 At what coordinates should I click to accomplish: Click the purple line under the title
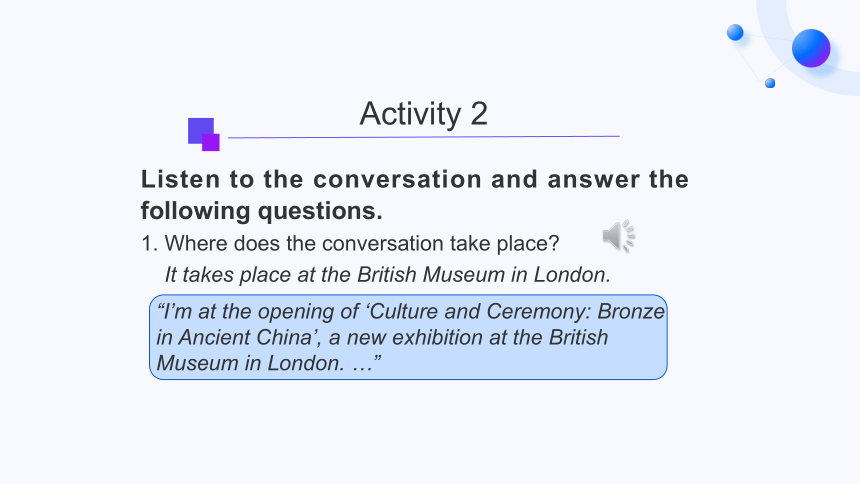click(423, 137)
